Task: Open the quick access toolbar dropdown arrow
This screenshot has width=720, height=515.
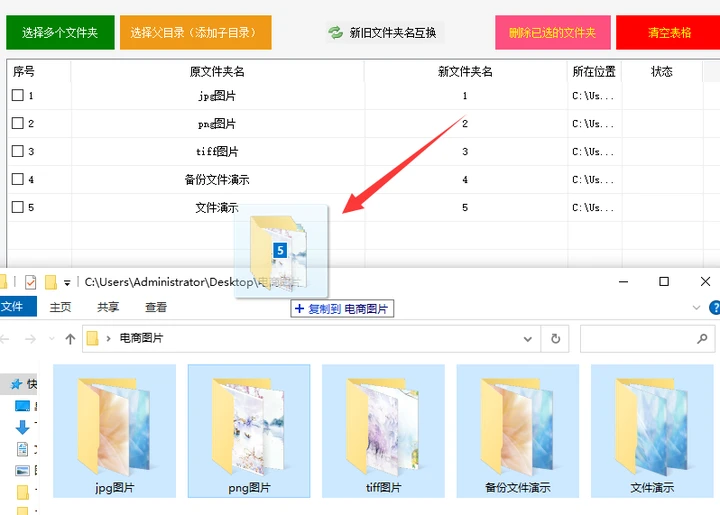Action: click(x=67, y=283)
